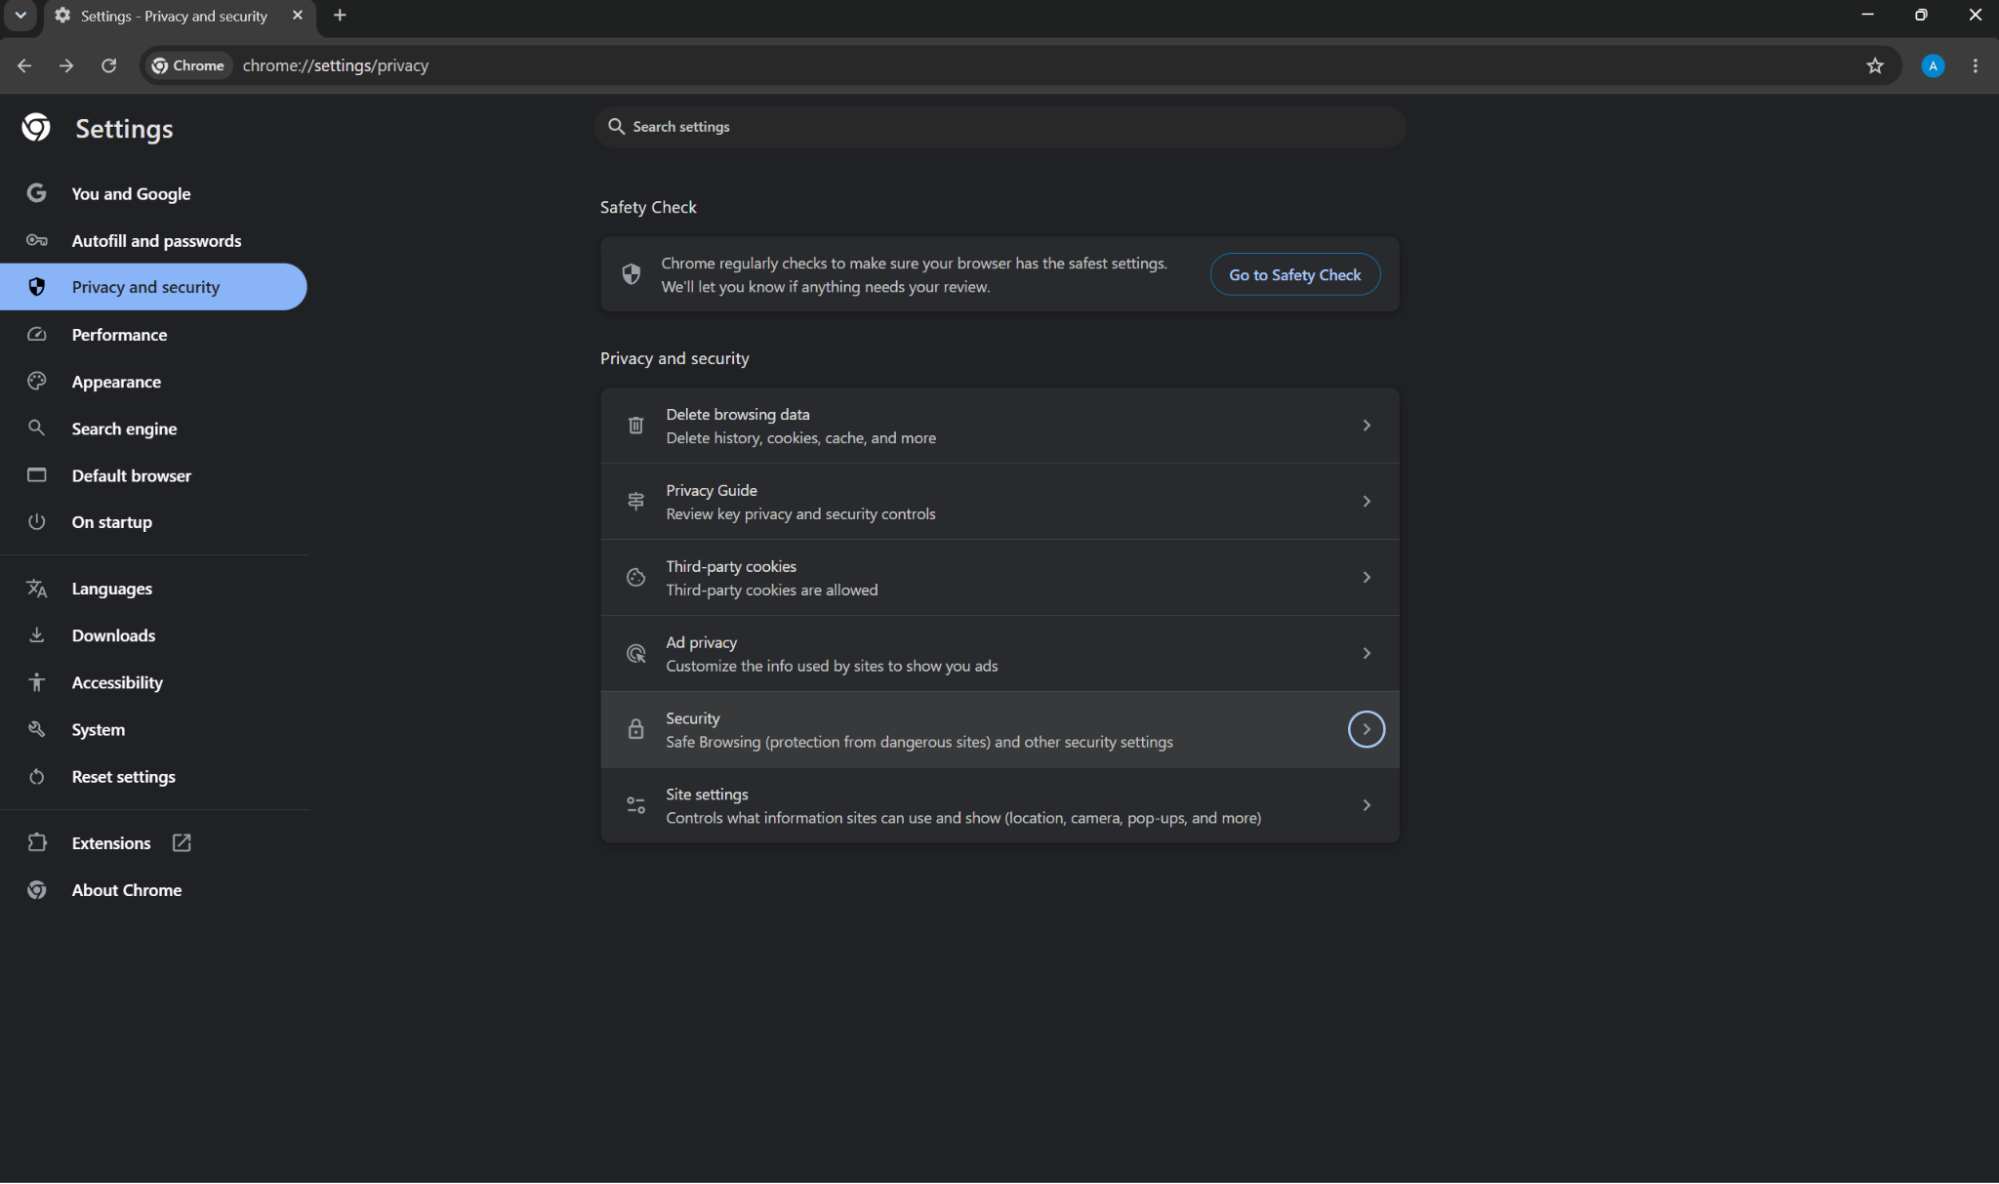The height and width of the screenshot is (1184, 1999).
Task: Open About Chrome in sidebar
Action: coord(153,889)
